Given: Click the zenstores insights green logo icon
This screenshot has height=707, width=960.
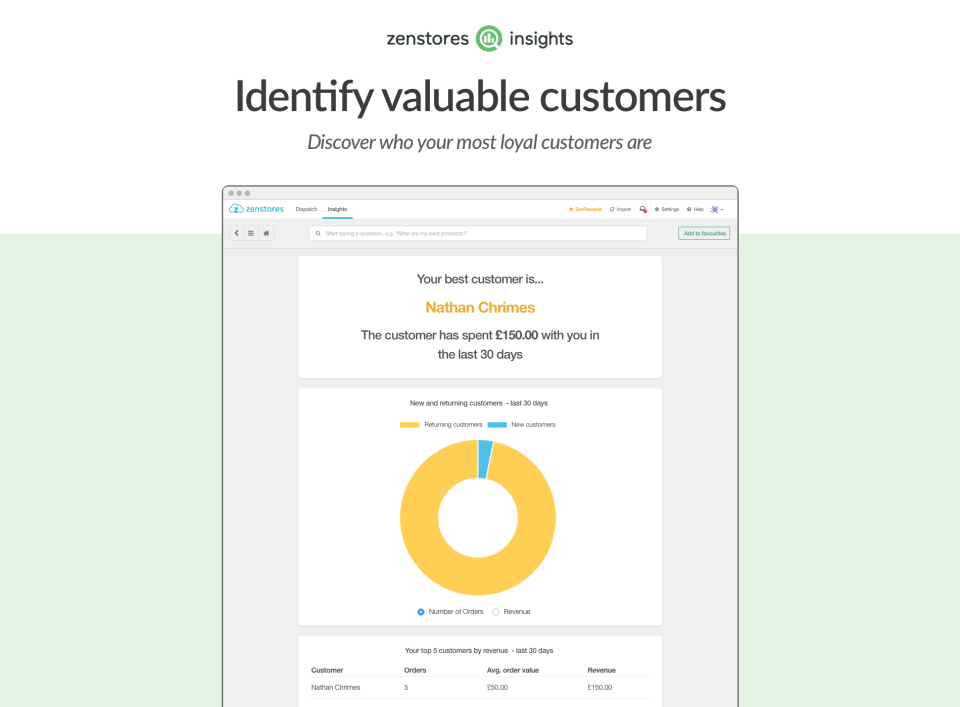Looking at the screenshot, I should coord(489,39).
